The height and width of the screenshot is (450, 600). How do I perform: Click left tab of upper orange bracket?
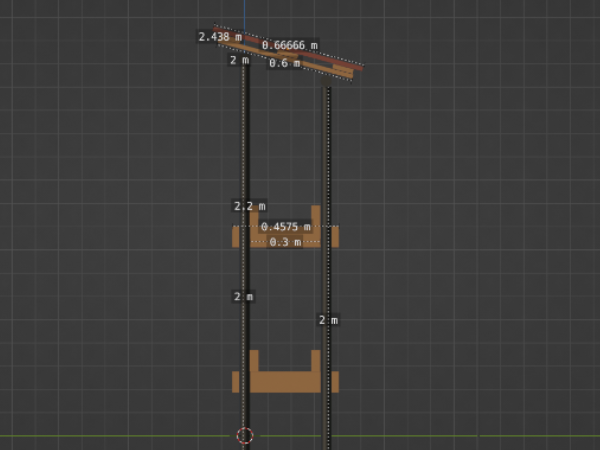[x=236, y=236]
